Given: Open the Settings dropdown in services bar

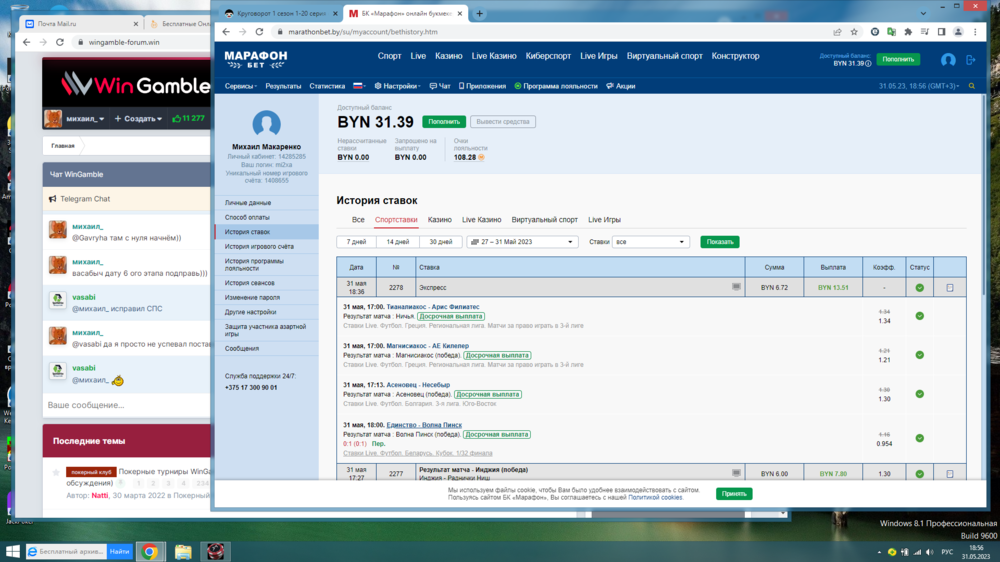Looking at the screenshot, I should pos(400,87).
